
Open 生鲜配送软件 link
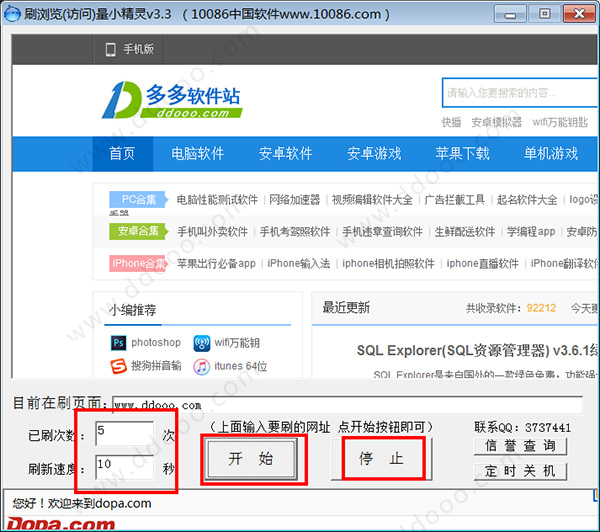click(x=465, y=232)
